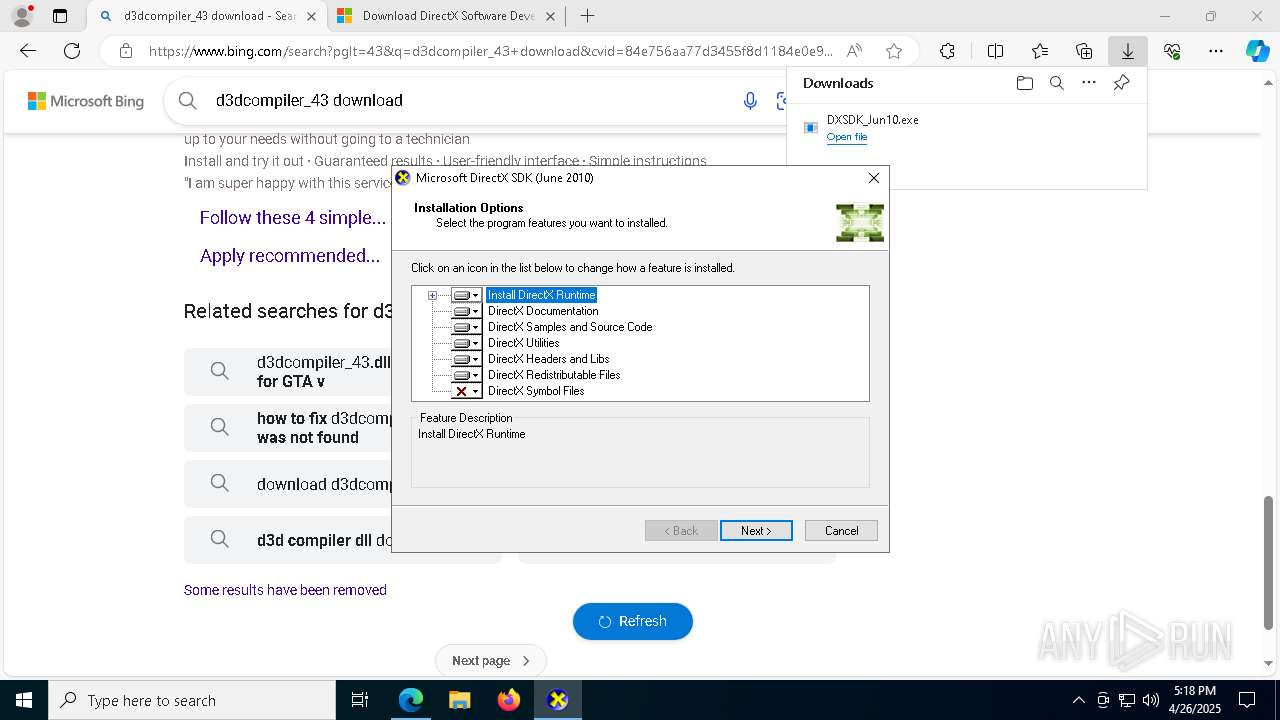Select DirectX Samples and Source Code row
Image resolution: width=1280 pixels, height=720 pixels.
[x=570, y=327]
